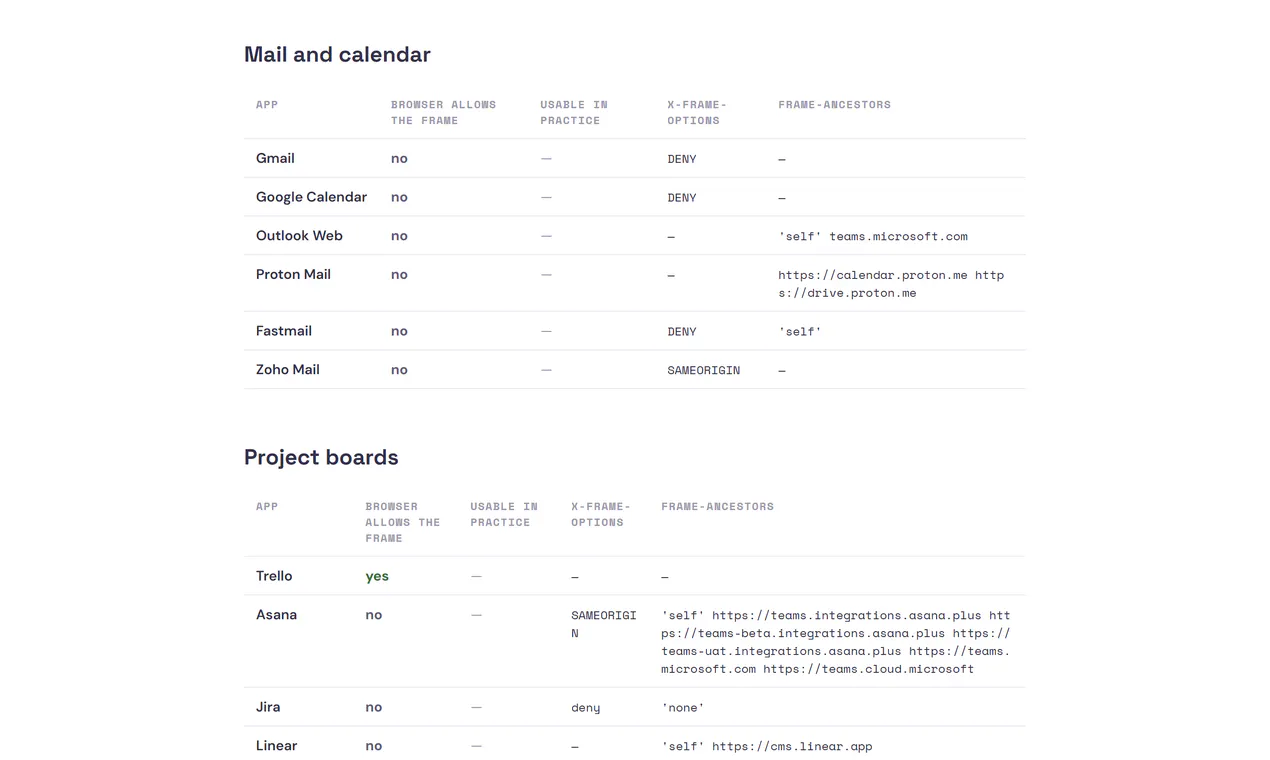Image resolution: width=1270 pixels, height=760 pixels.
Task: Click mail table's X-Frame-Options column header
Action: [697, 113]
